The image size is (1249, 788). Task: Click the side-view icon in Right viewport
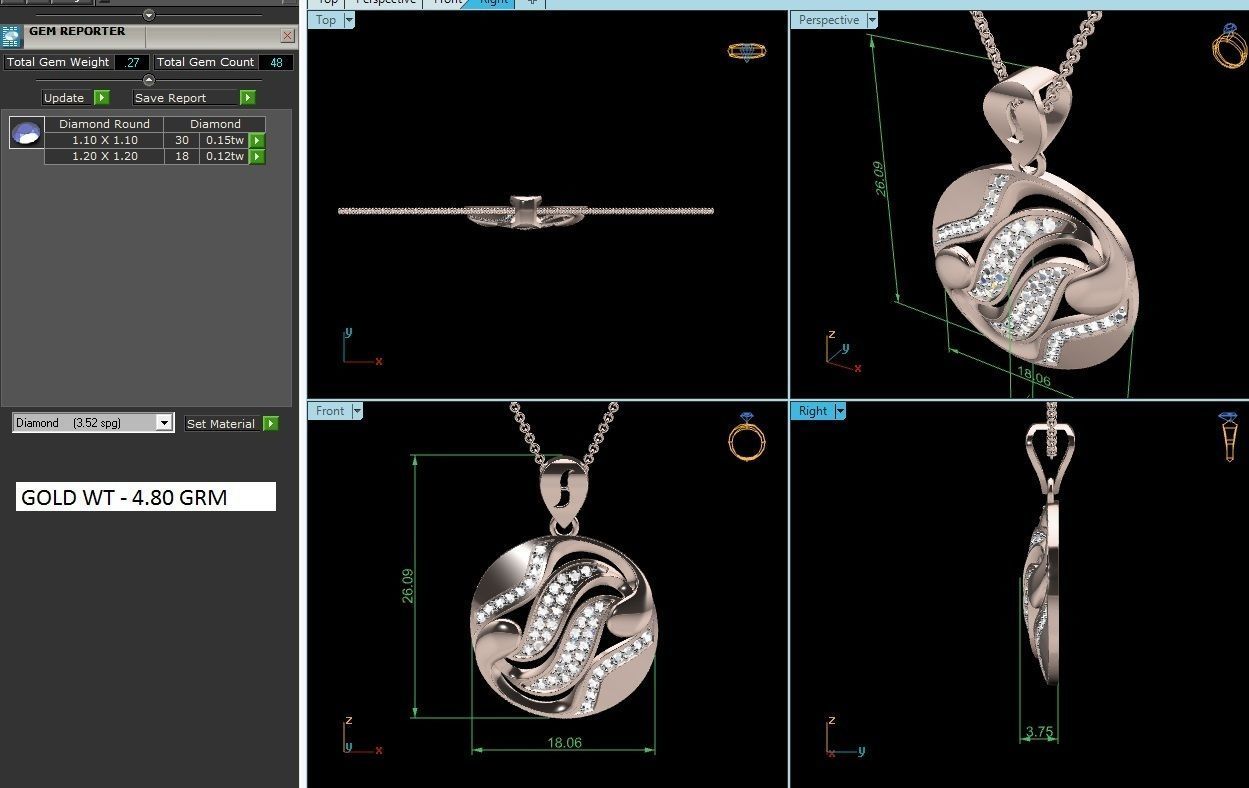[1229, 436]
